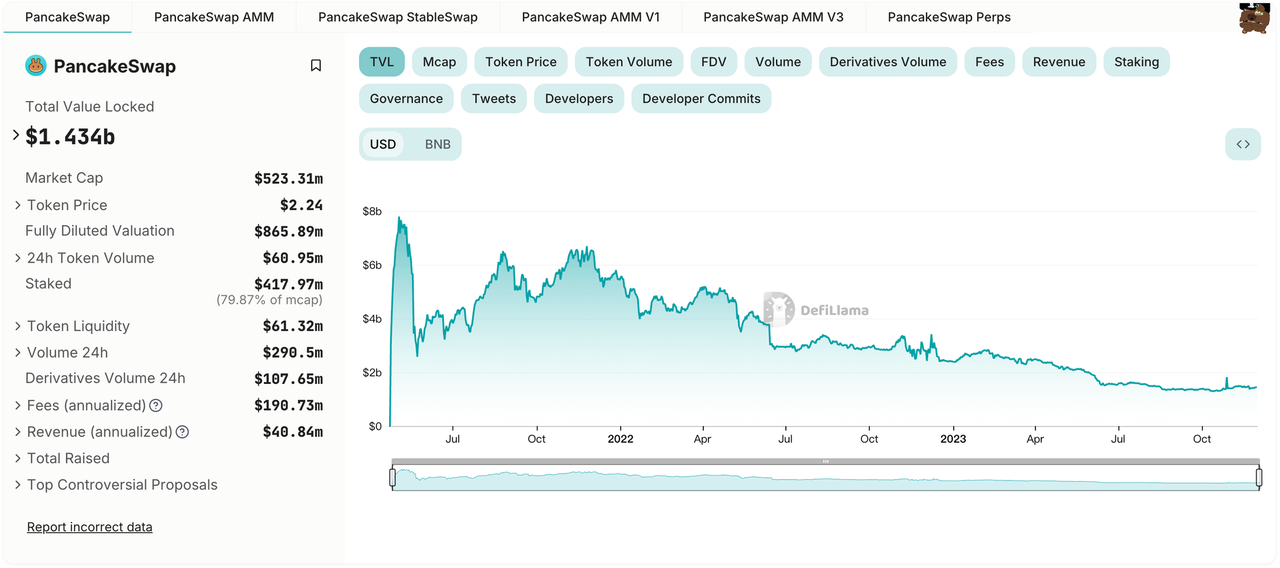Click the avatar icon in top right

(x=1254, y=18)
